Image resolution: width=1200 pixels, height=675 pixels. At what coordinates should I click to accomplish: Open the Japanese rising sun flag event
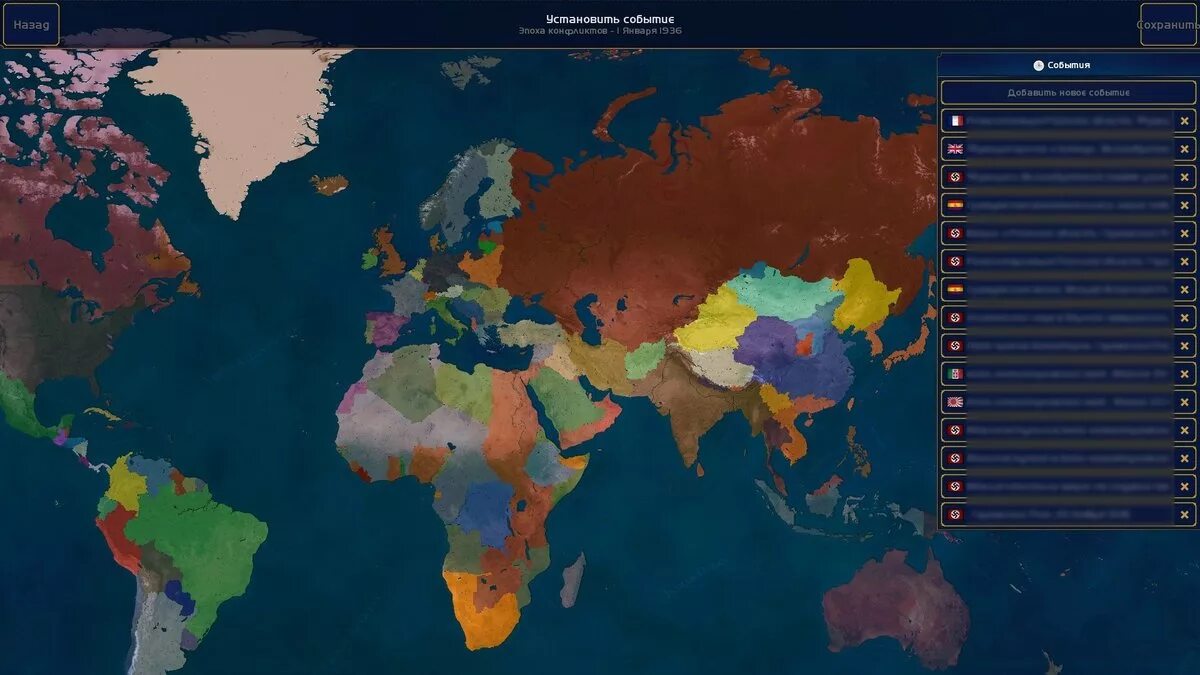(1057, 402)
